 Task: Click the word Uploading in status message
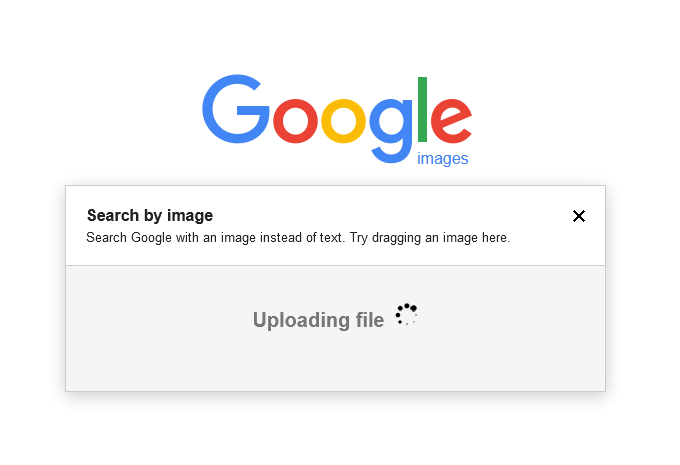pos(301,321)
